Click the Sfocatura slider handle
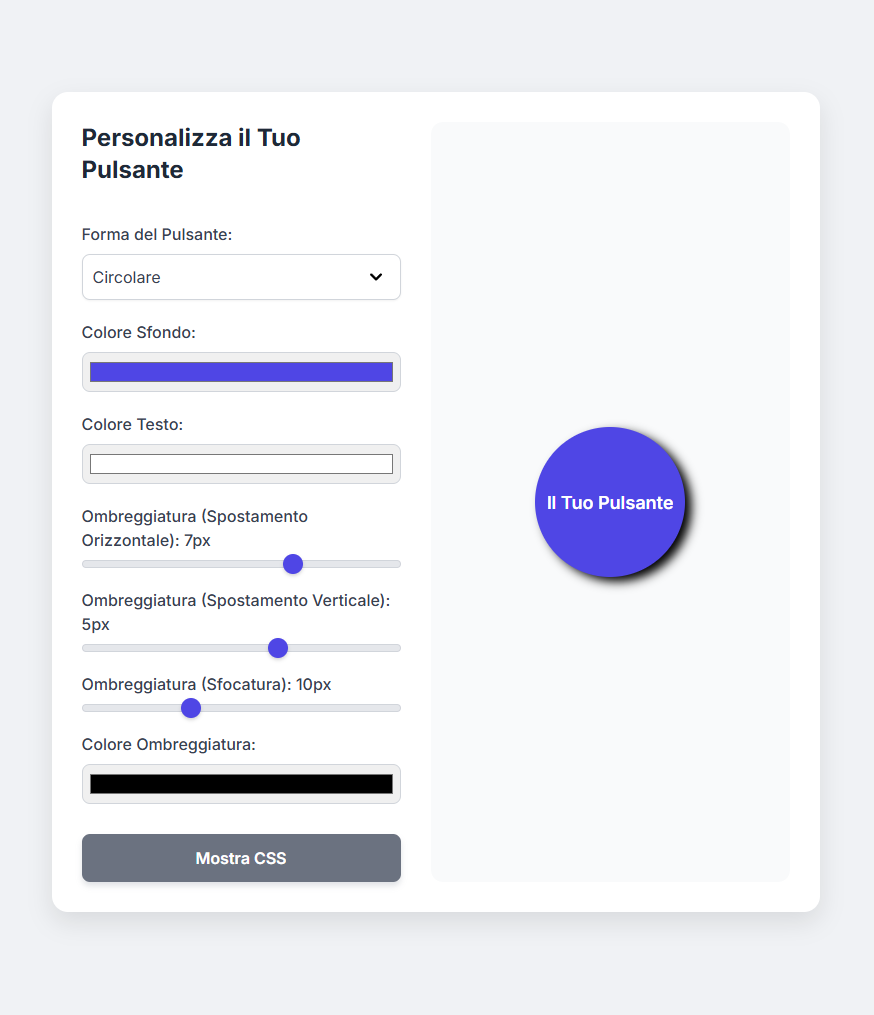This screenshot has width=874, height=1015. [191, 708]
